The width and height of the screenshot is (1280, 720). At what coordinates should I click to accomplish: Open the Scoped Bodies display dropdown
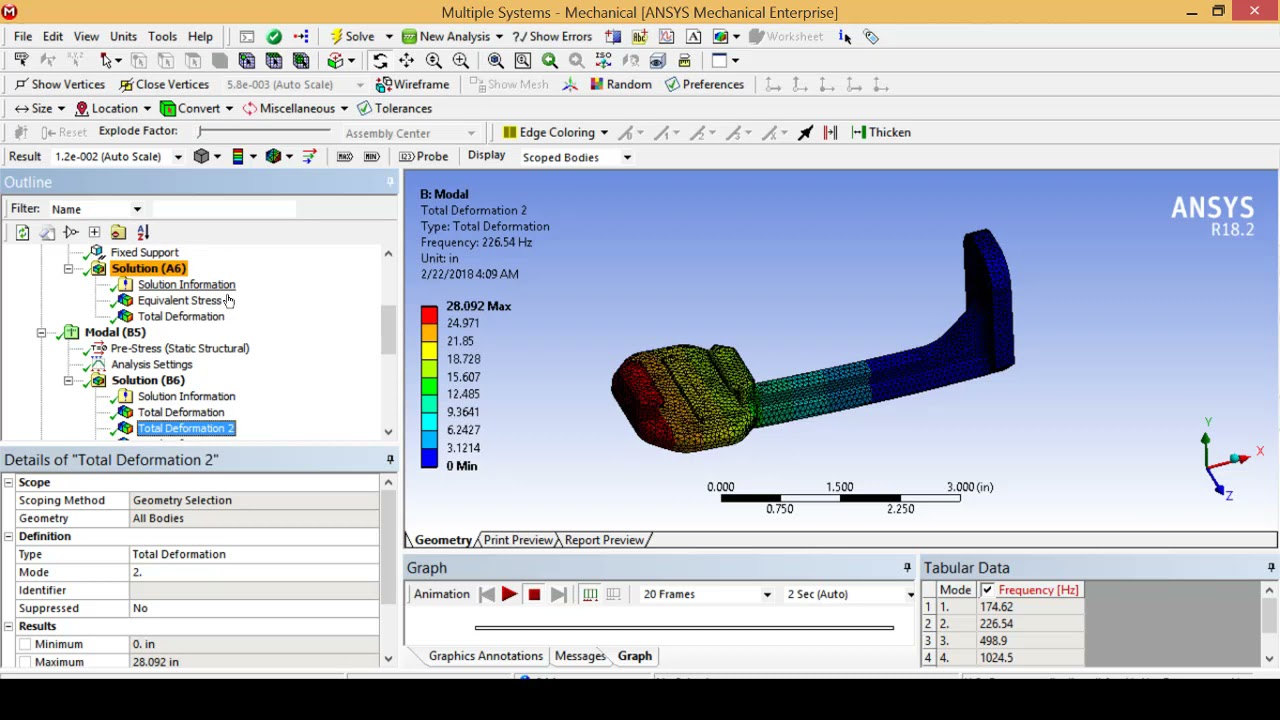[x=627, y=157]
